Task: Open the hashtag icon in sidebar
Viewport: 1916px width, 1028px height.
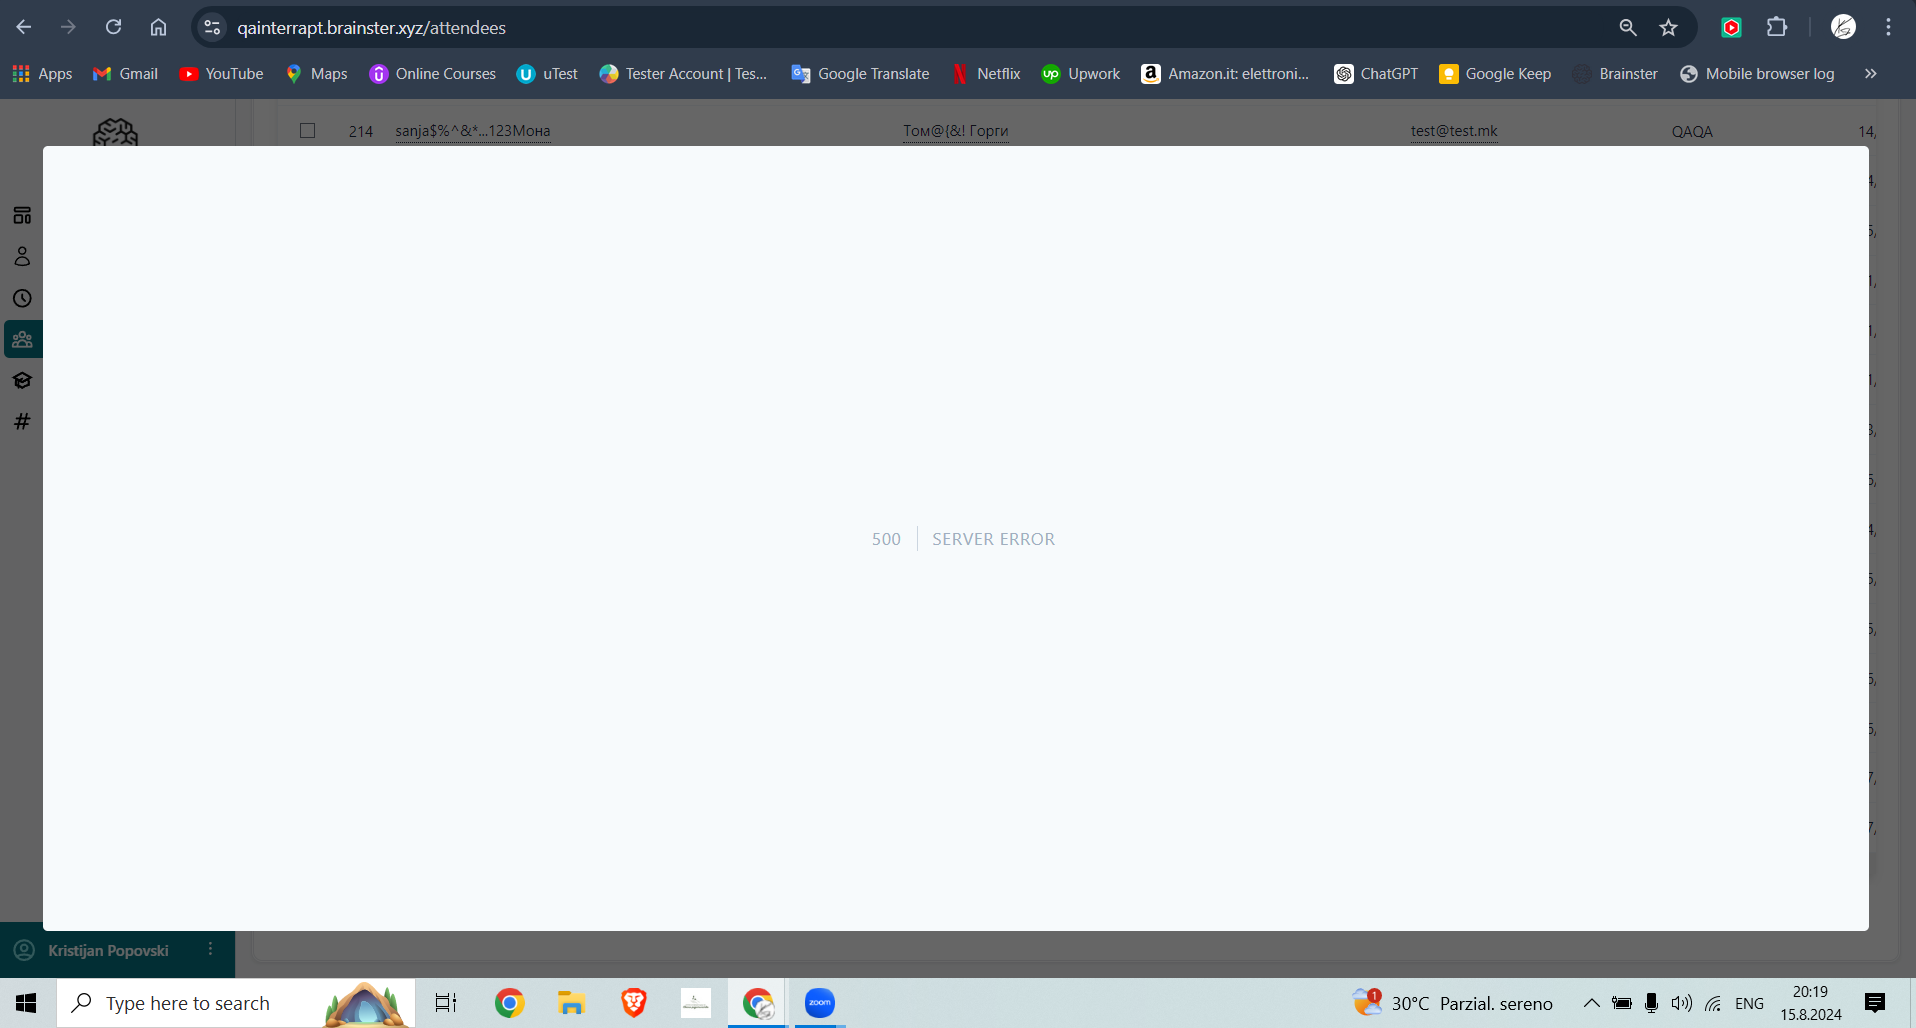Action: click(x=22, y=422)
